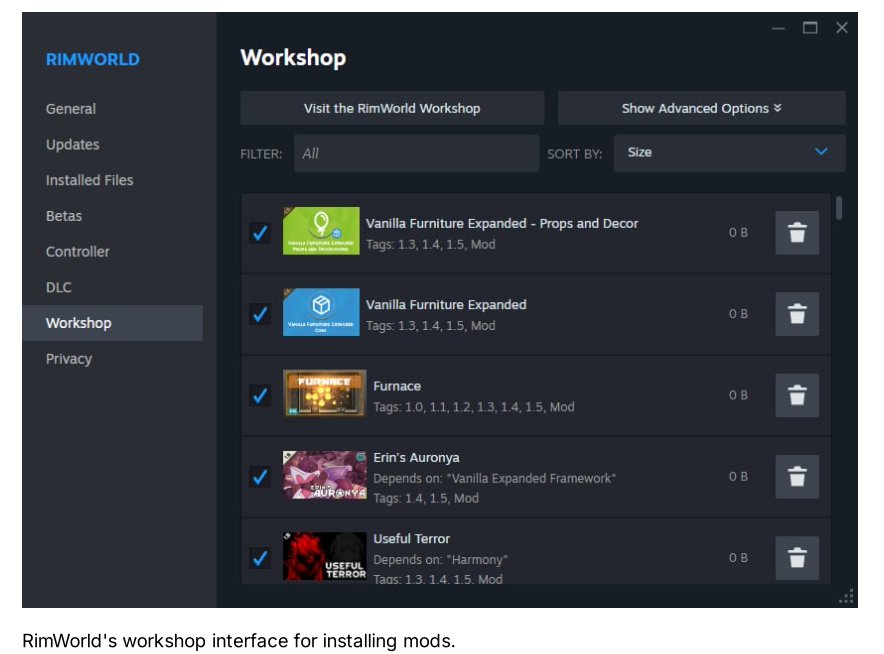Click the "Depends on: Harmony" text
This screenshot has width=884, height=654.
(x=440, y=559)
